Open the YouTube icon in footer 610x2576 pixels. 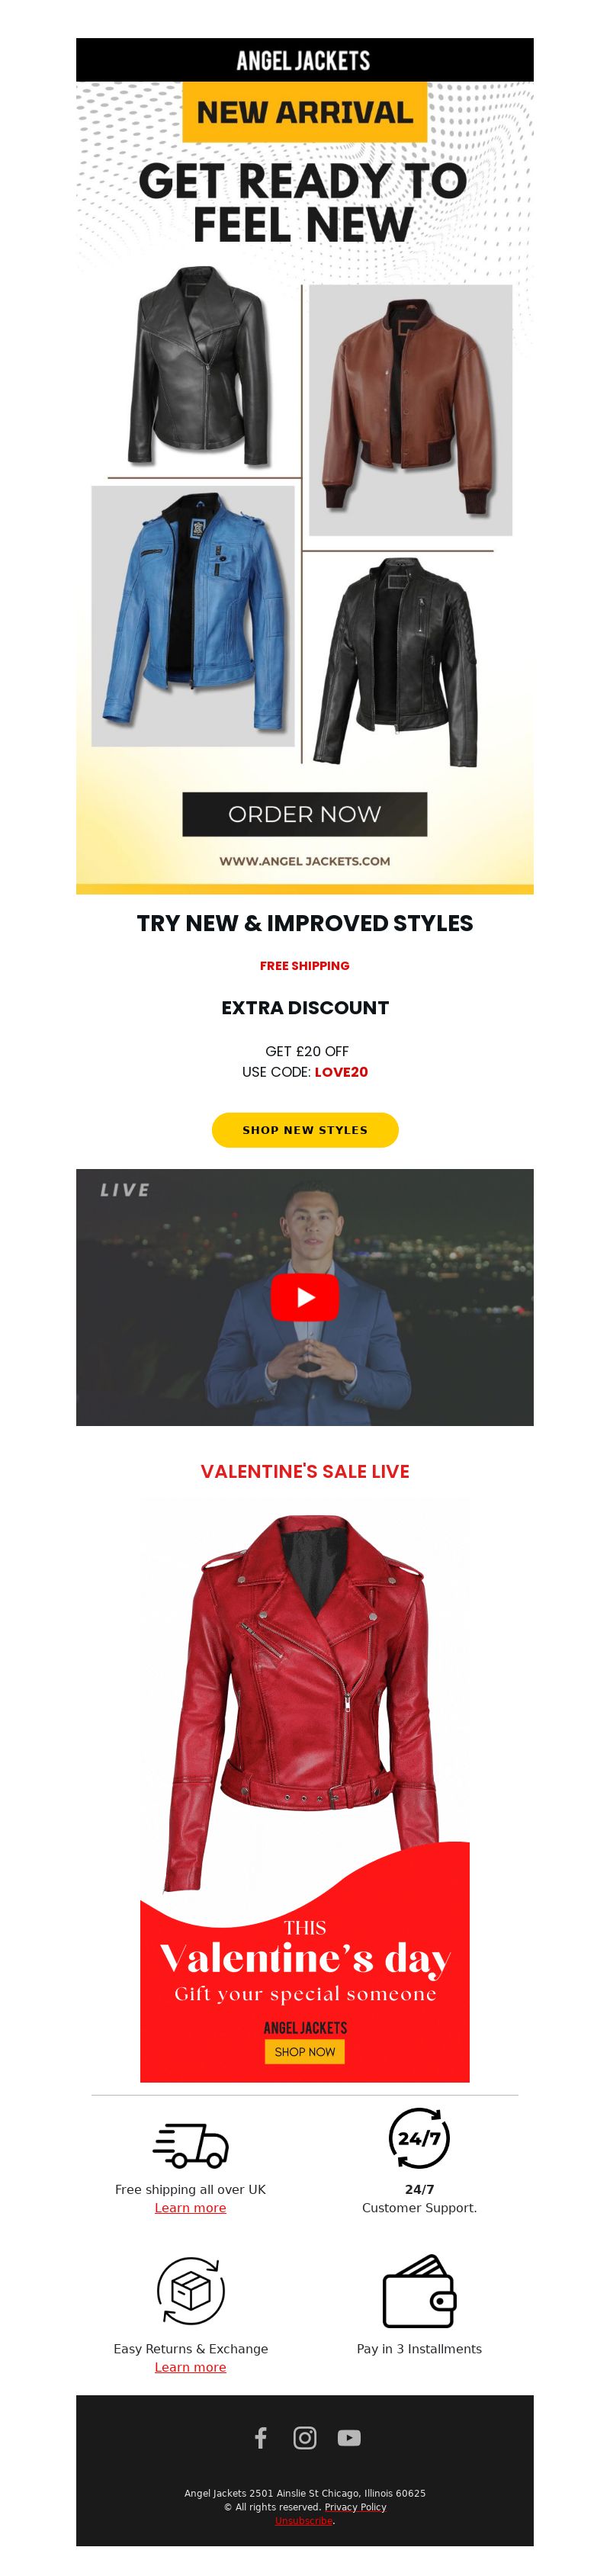pyautogui.click(x=349, y=2437)
